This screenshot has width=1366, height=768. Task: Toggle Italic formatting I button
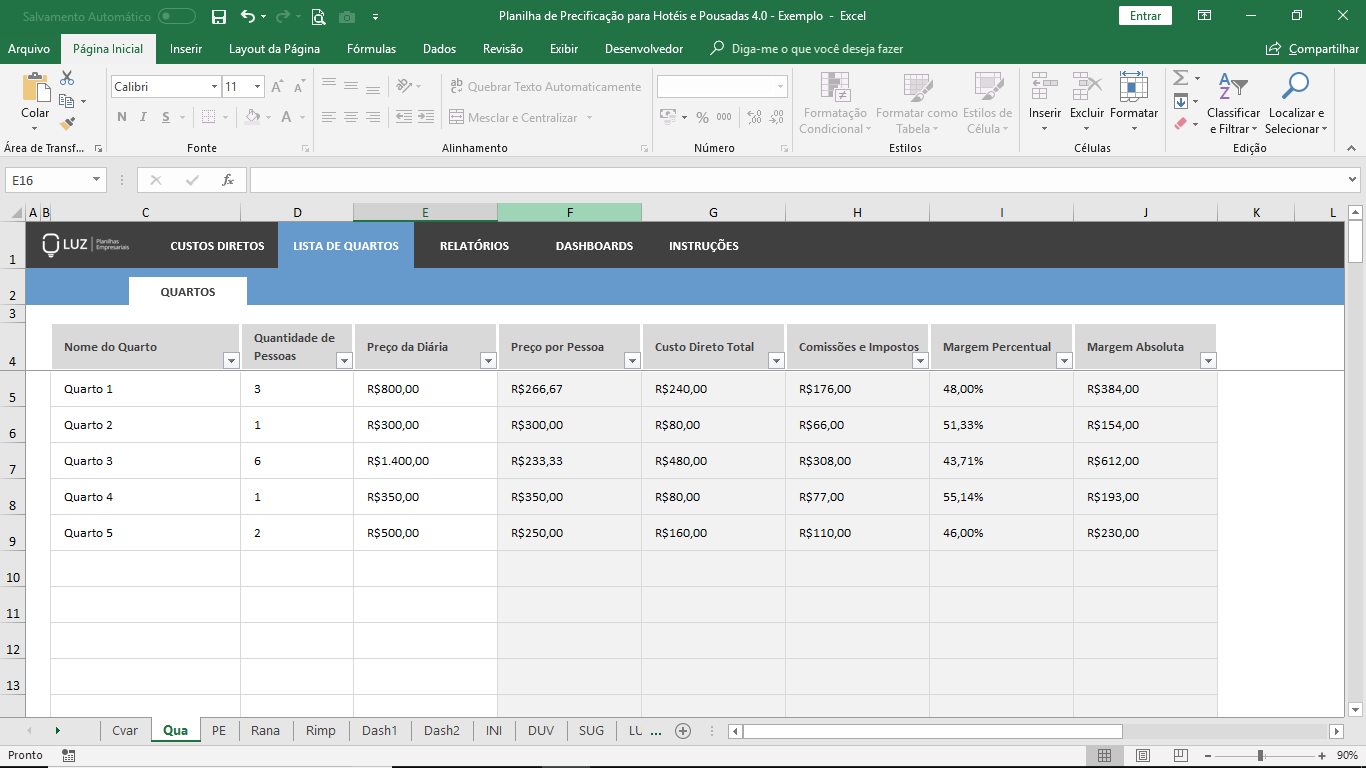pos(143,117)
